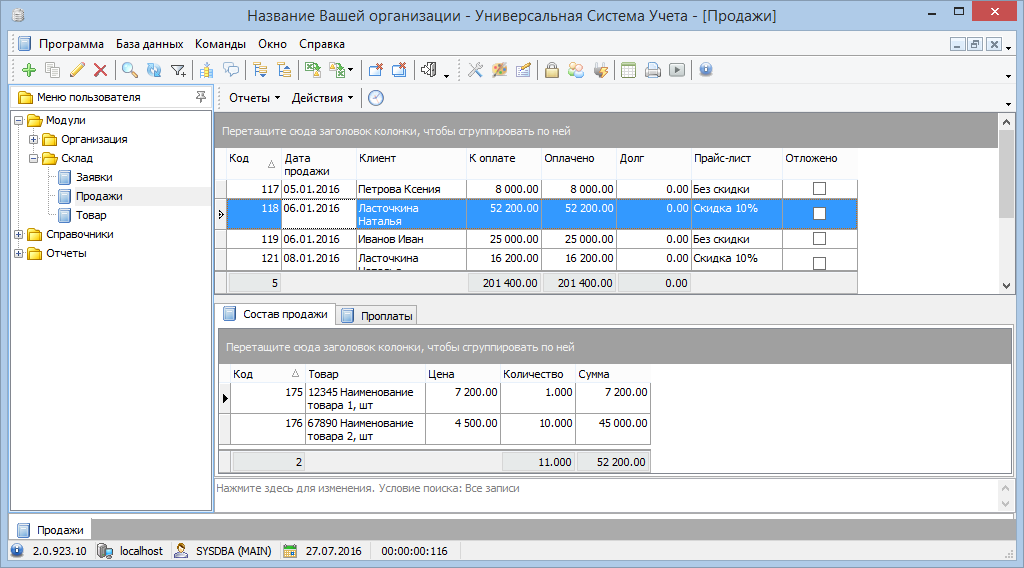Open the Отчеты dropdown in toolbar
The width and height of the screenshot is (1024, 568).
(x=254, y=98)
